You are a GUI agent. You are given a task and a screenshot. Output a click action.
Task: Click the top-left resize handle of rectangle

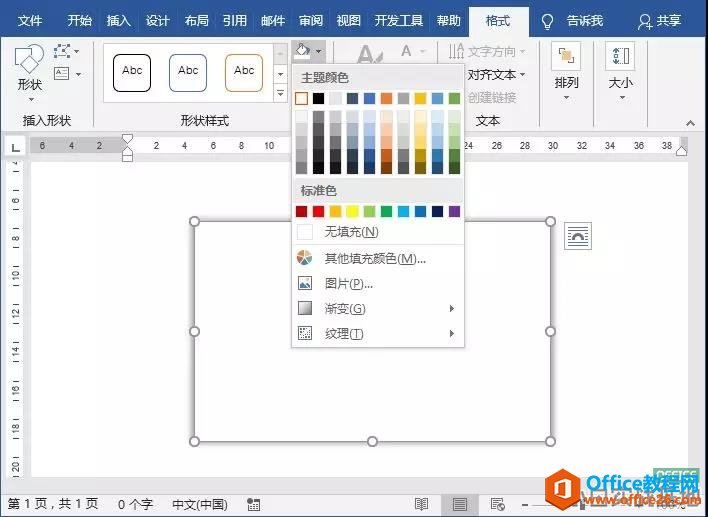194,221
